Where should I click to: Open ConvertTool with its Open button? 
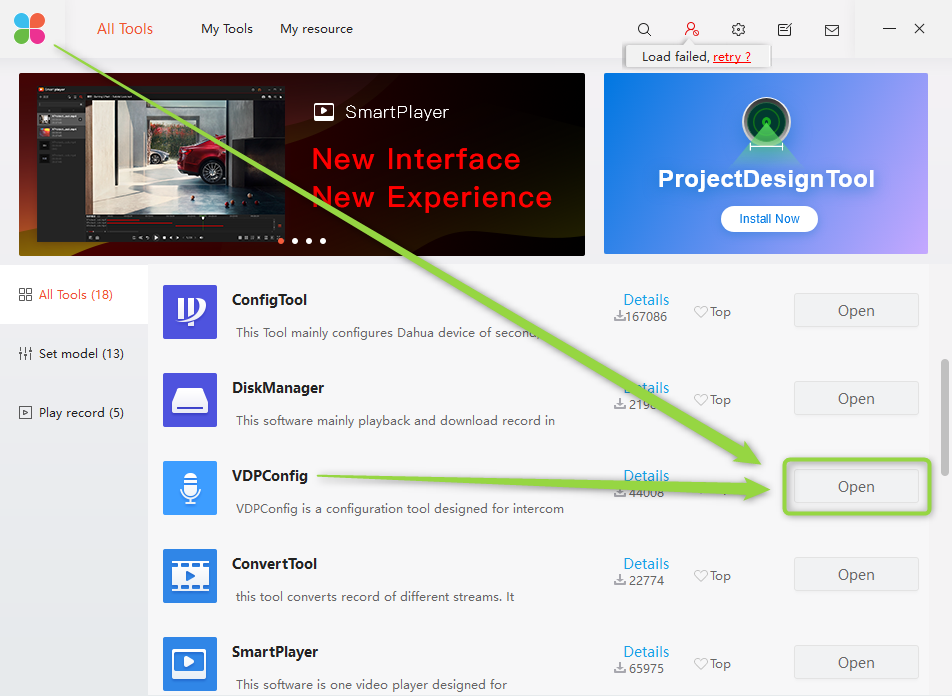pyautogui.click(x=856, y=575)
